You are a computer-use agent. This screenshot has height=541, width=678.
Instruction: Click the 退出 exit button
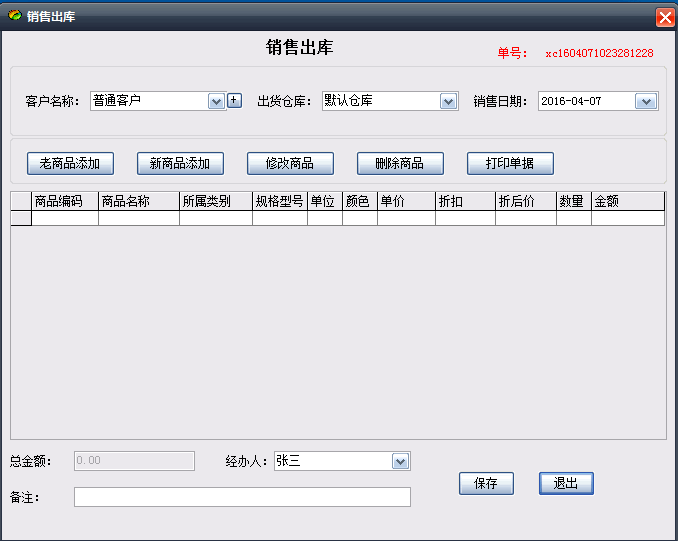tap(566, 483)
